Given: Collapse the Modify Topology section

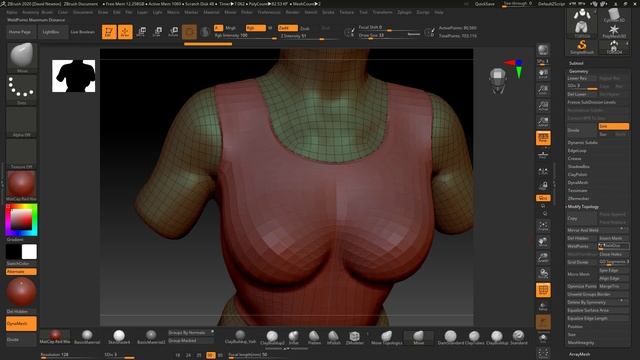Looking at the screenshot, I should 583,207.
